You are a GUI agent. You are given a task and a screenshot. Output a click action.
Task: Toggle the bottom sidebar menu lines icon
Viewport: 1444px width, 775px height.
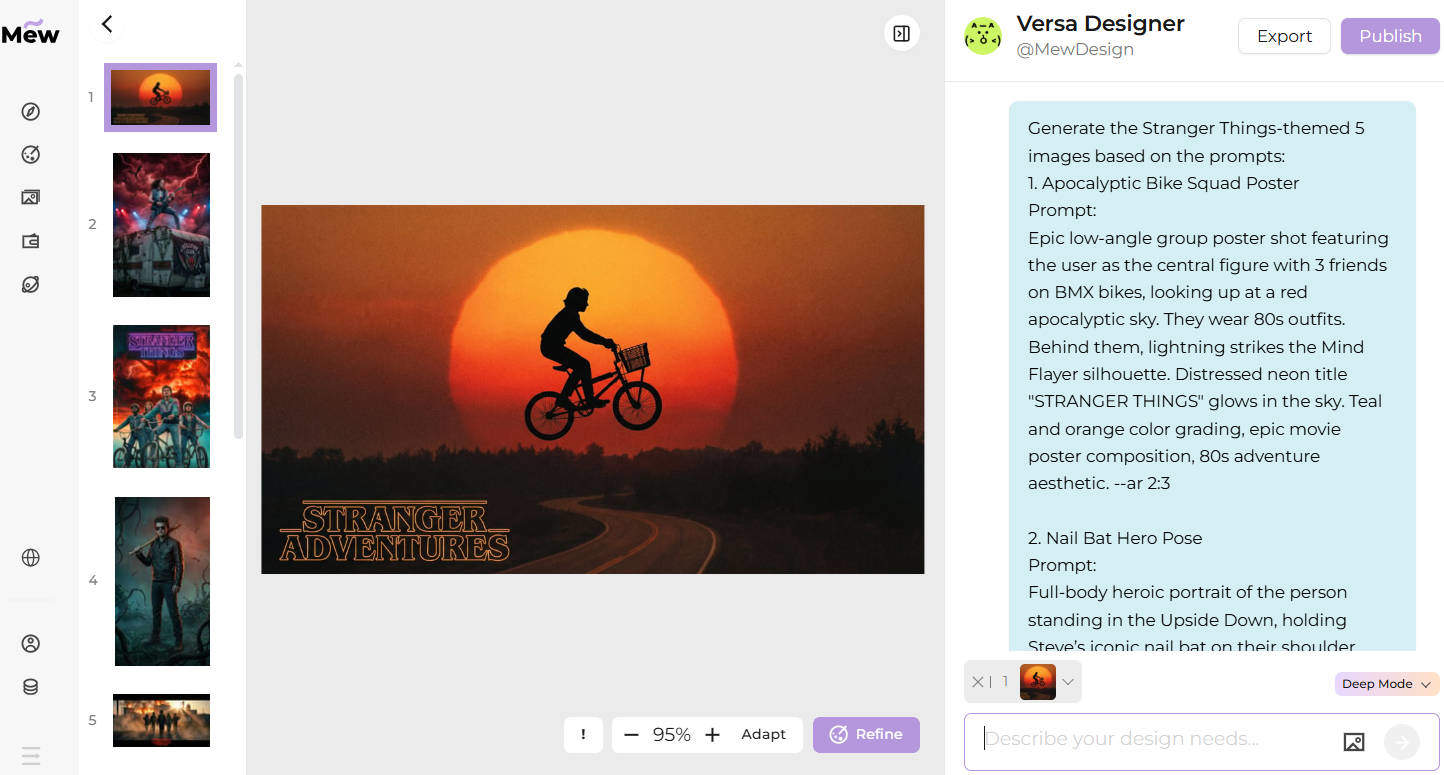pos(31,755)
